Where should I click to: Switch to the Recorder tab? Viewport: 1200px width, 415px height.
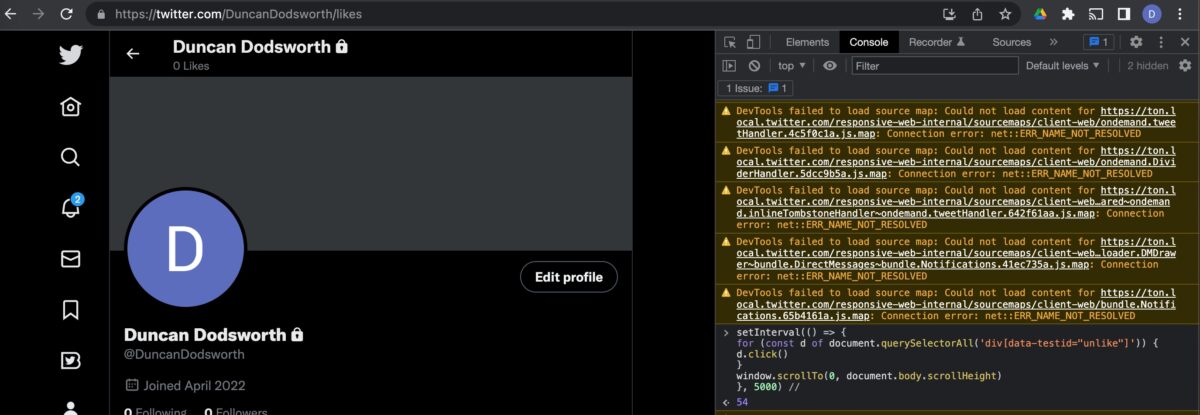[x=936, y=42]
